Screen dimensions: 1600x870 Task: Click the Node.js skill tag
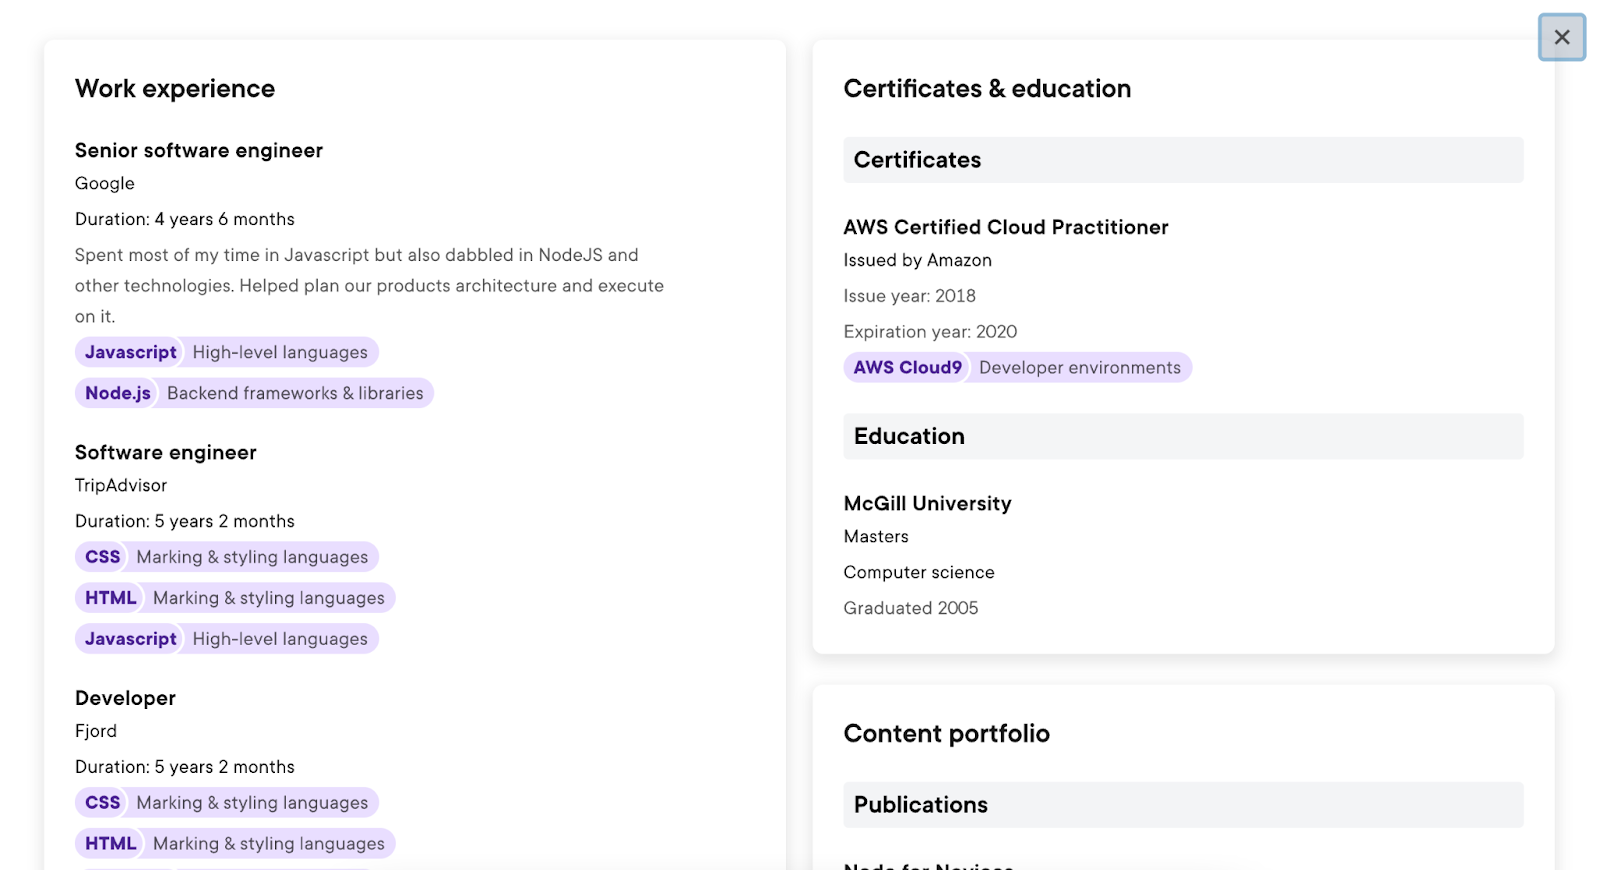coord(254,393)
